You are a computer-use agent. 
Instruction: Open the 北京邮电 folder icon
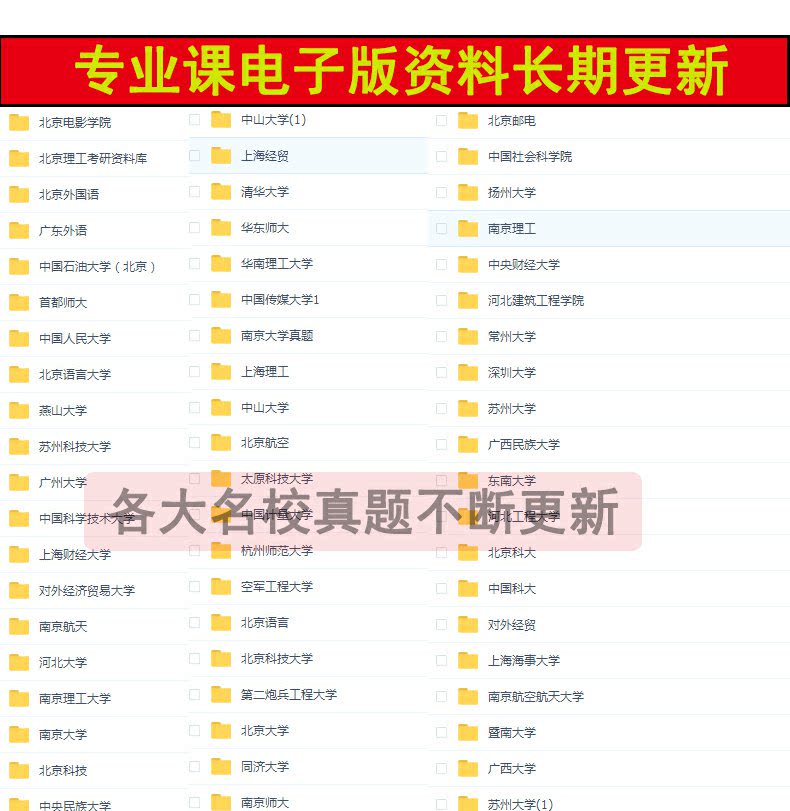468,121
